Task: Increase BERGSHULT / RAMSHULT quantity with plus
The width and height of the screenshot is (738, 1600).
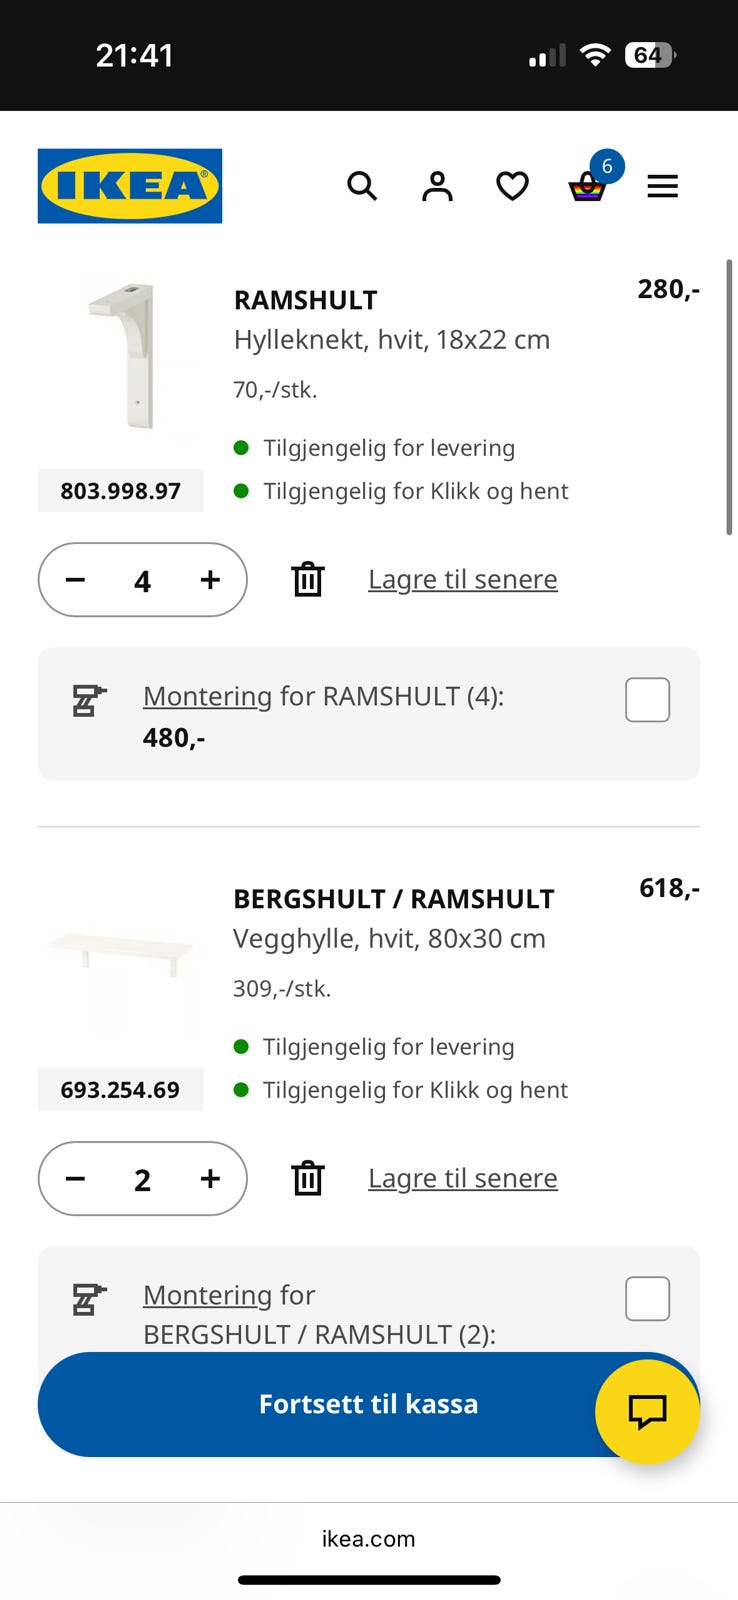Action: pyautogui.click(x=210, y=1179)
